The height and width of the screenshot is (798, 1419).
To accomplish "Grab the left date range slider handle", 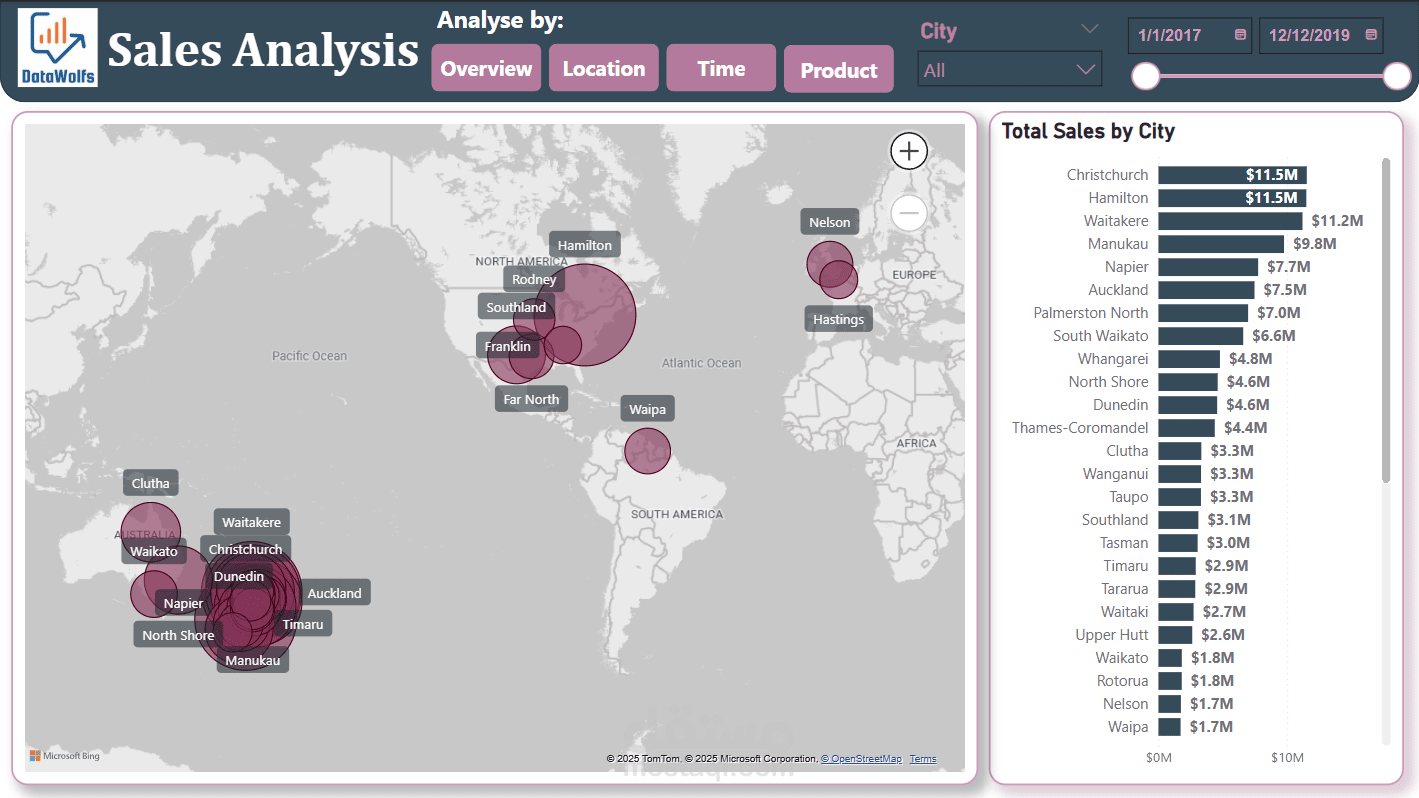I will click(1145, 75).
